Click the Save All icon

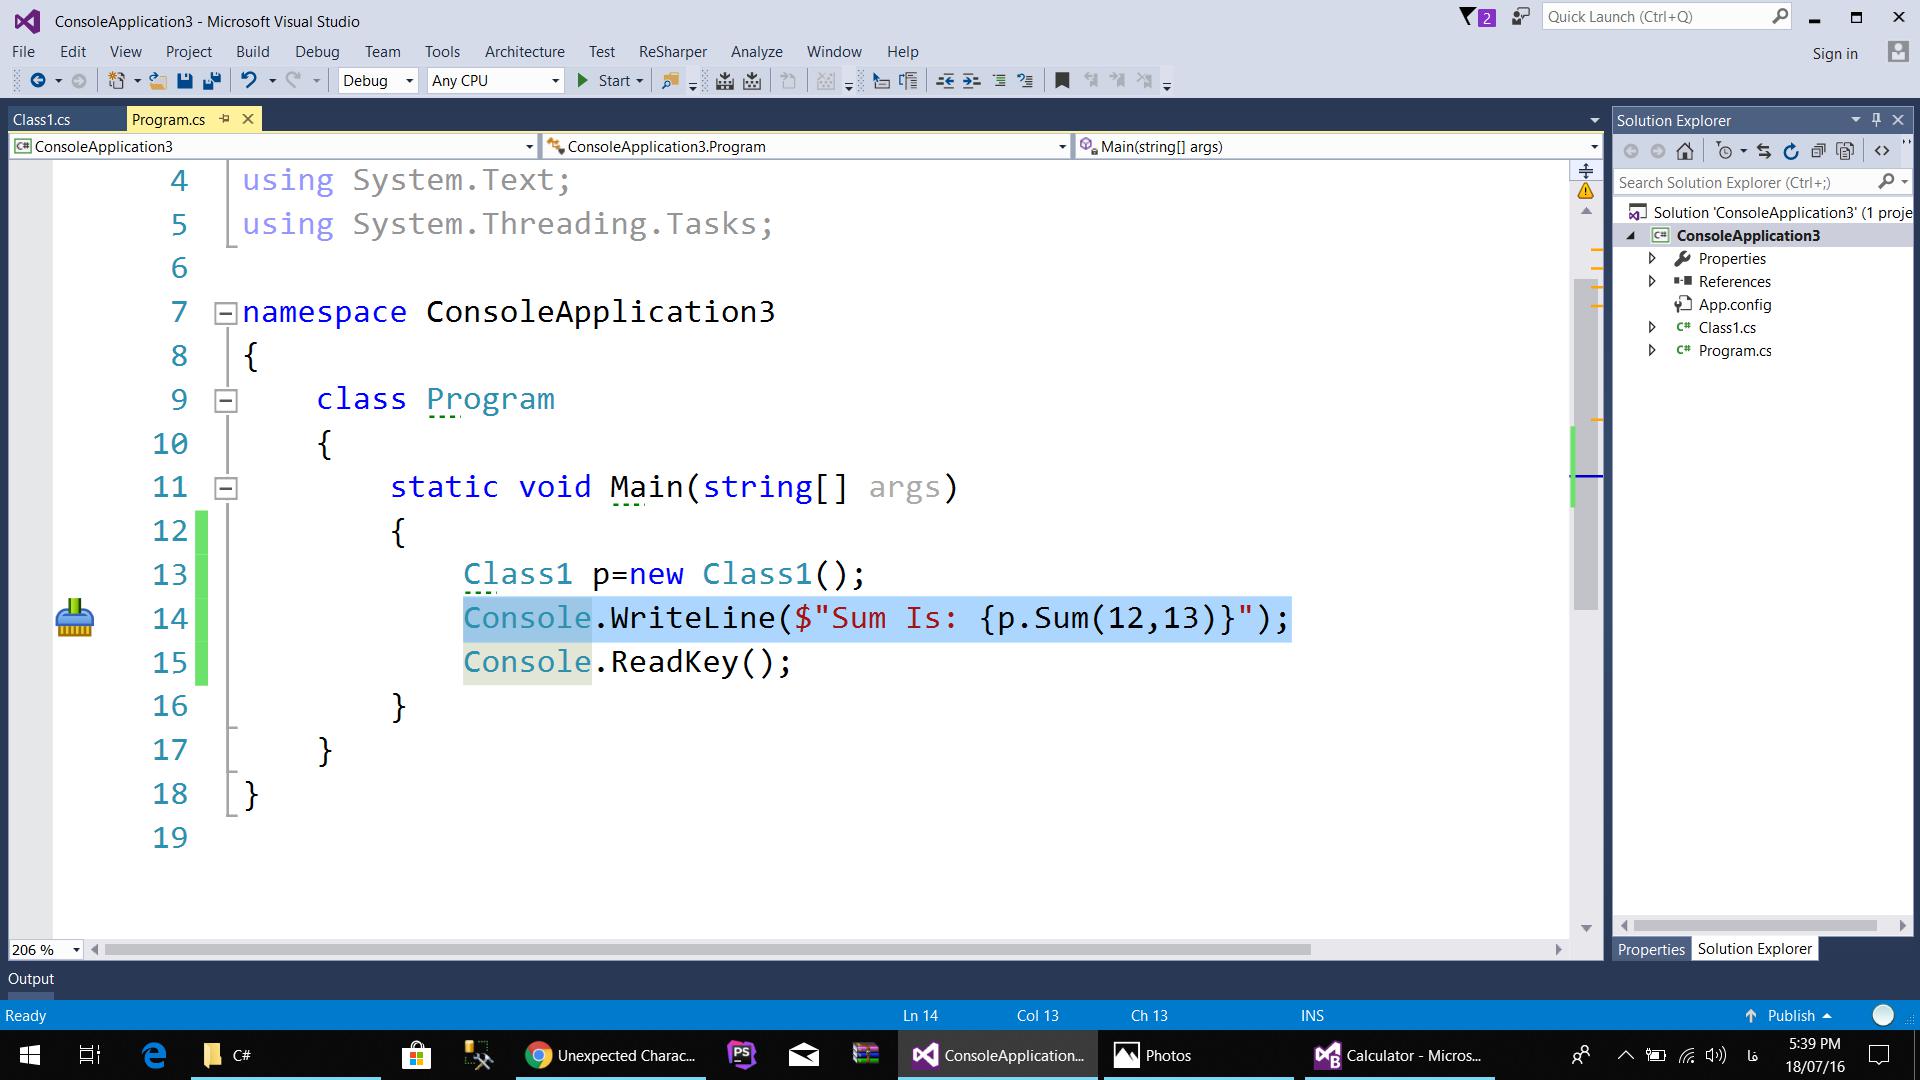pos(212,81)
